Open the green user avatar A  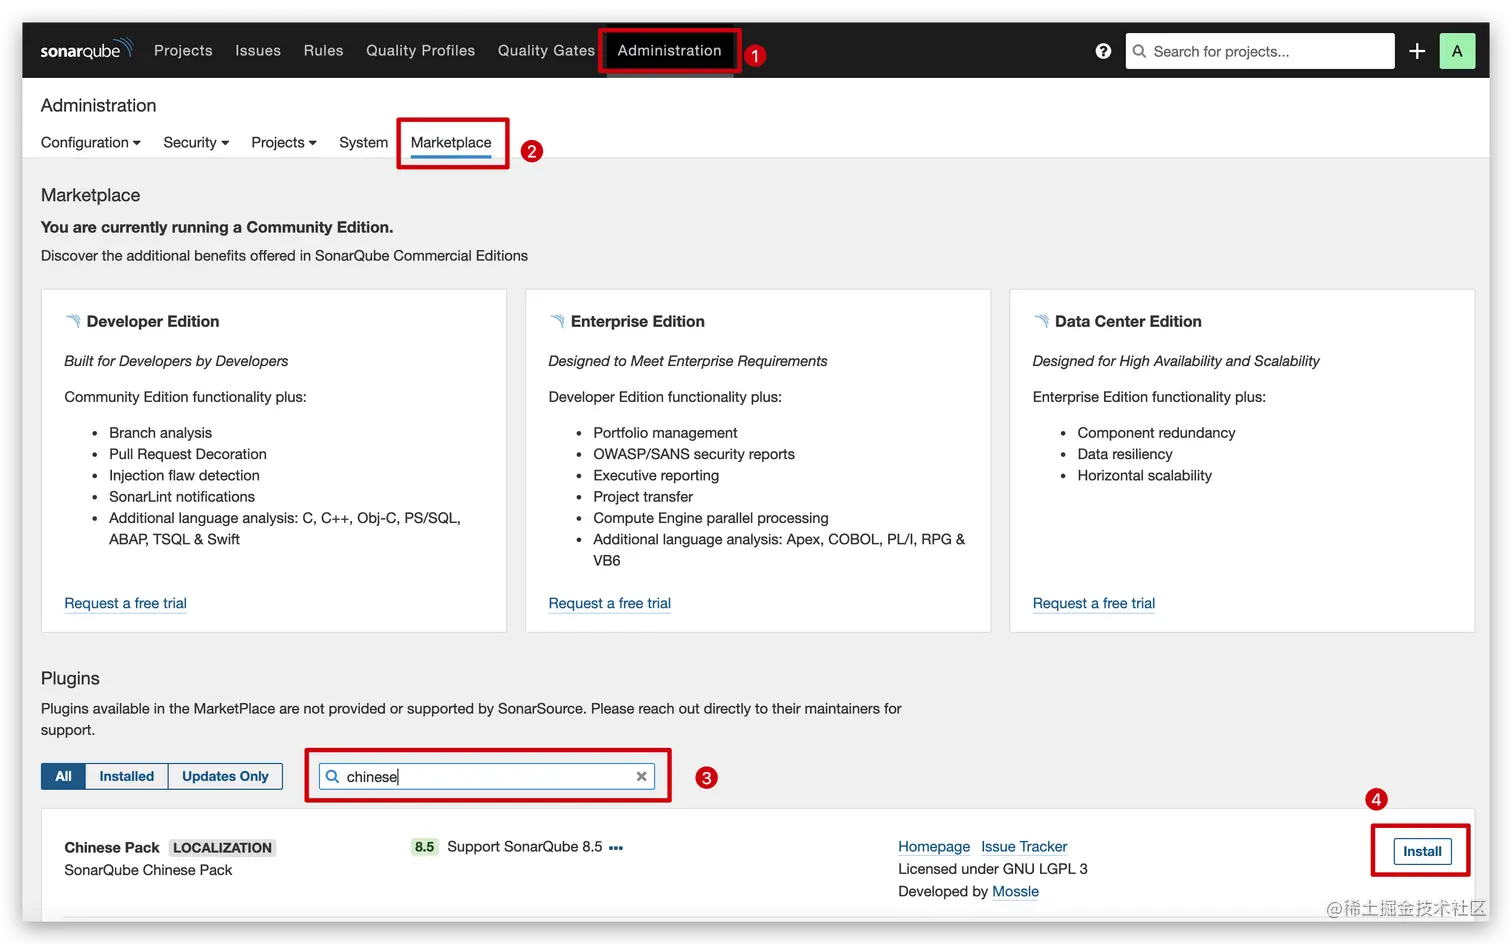(1457, 51)
